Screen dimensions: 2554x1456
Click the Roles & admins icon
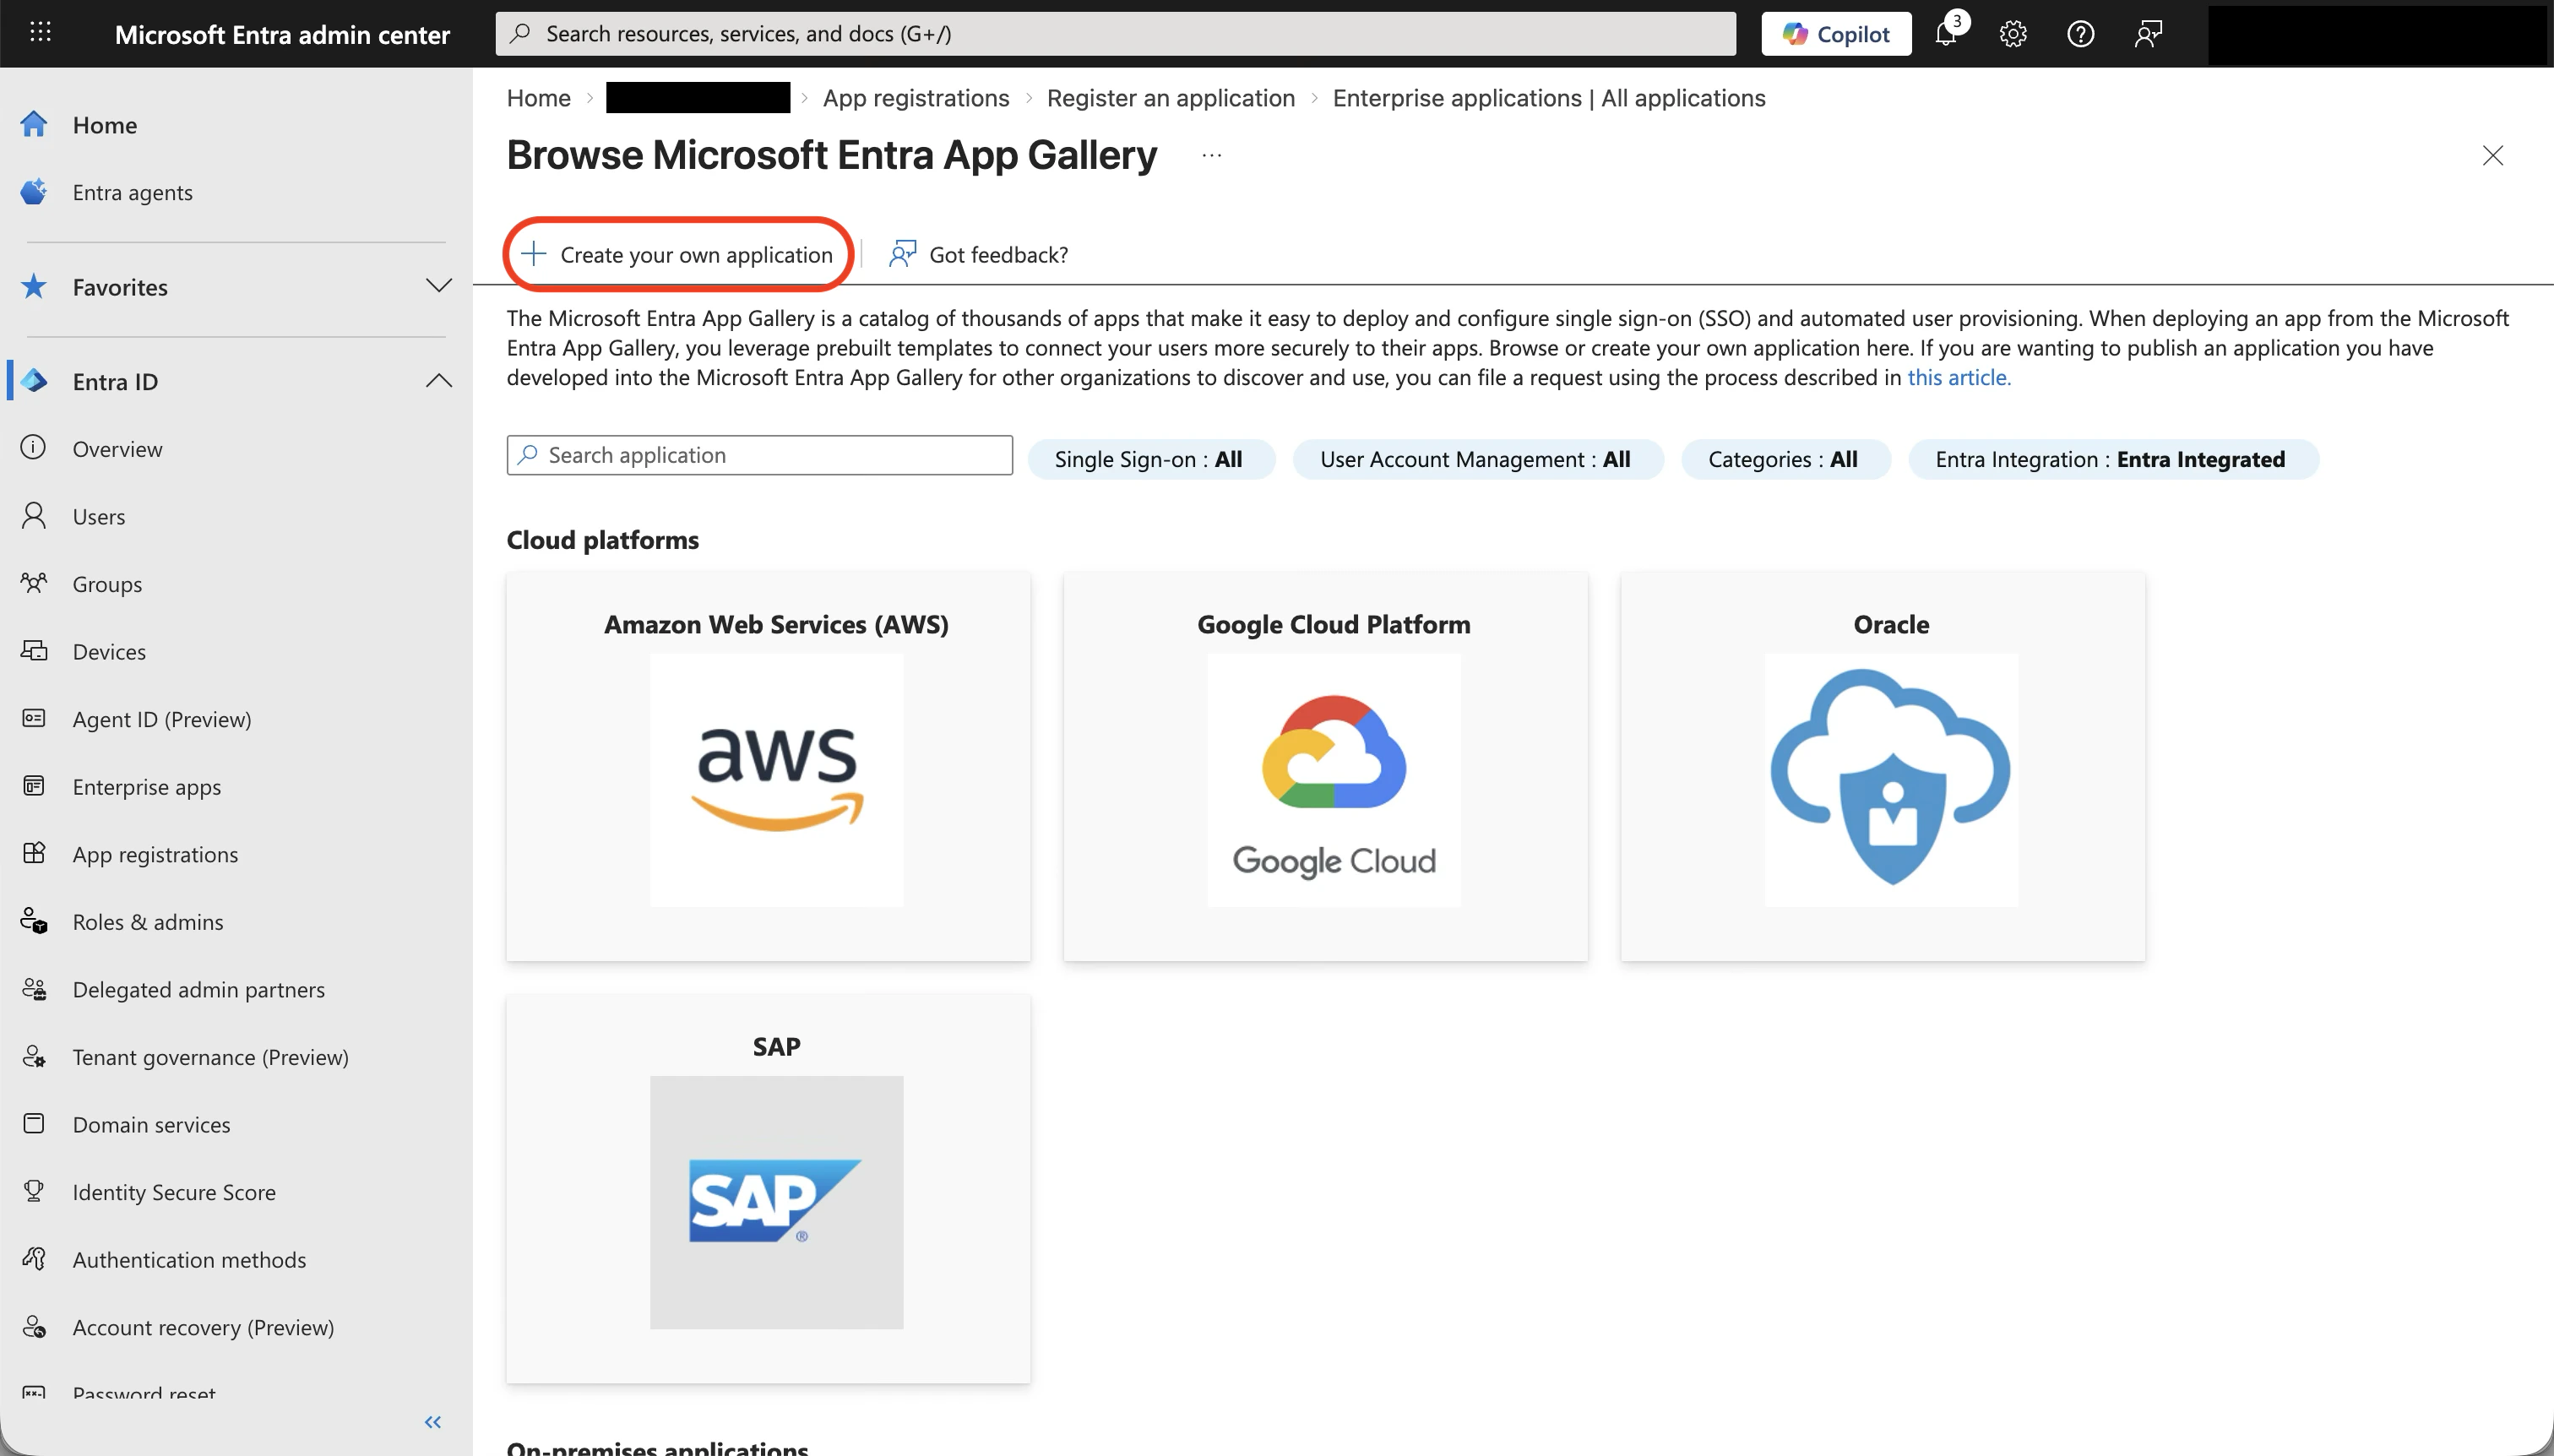(x=34, y=921)
